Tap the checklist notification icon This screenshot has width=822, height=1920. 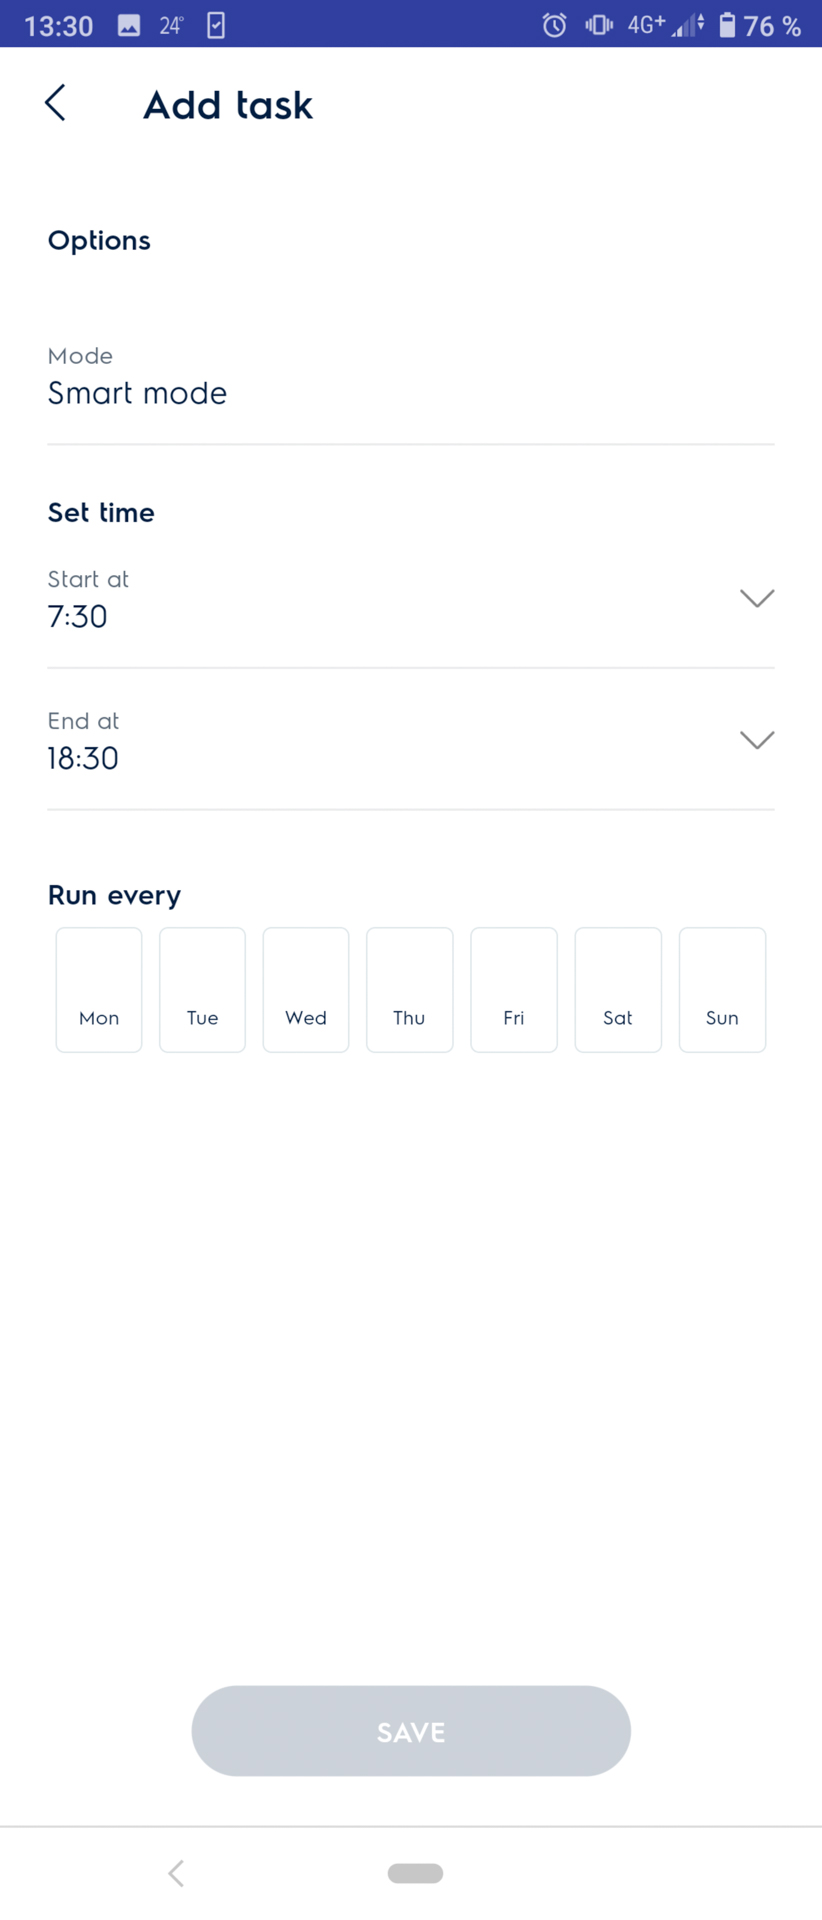[216, 25]
